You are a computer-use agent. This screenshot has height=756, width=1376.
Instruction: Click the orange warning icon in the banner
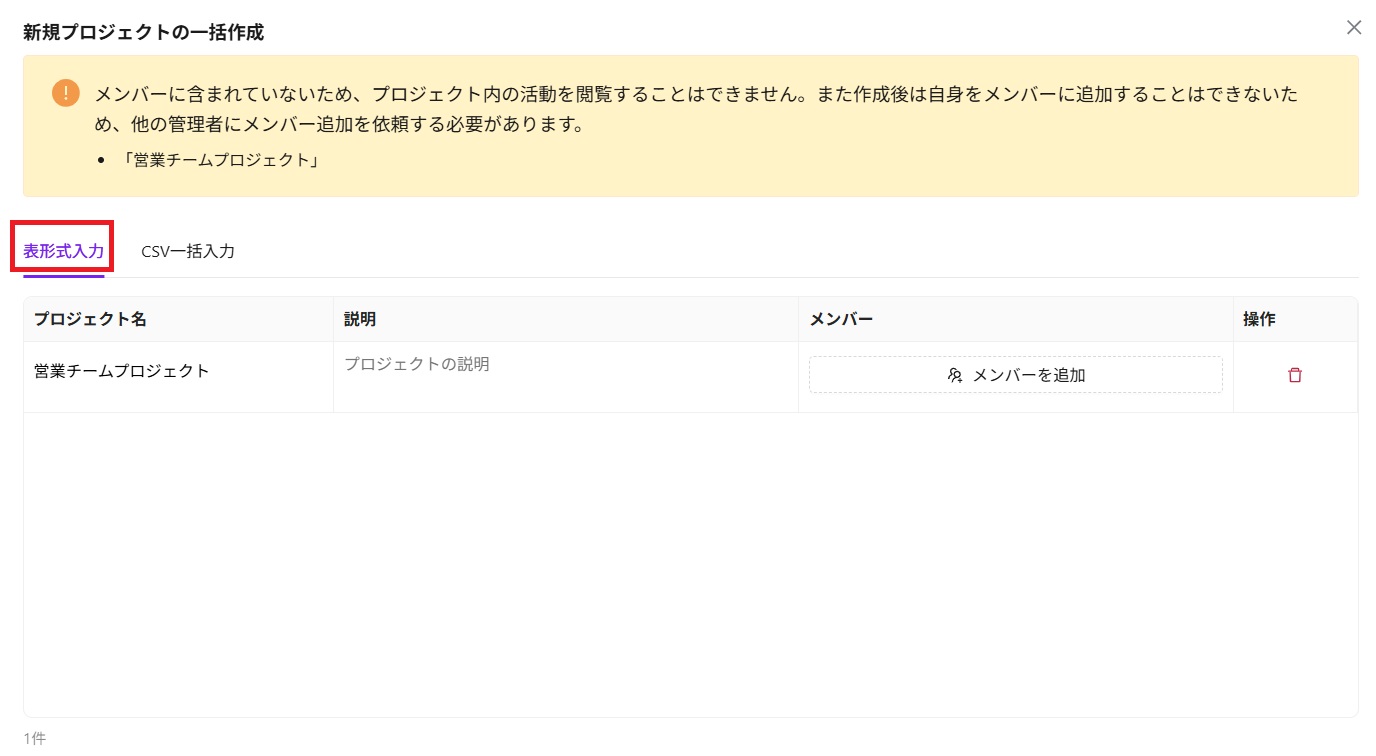(x=66, y=94)
